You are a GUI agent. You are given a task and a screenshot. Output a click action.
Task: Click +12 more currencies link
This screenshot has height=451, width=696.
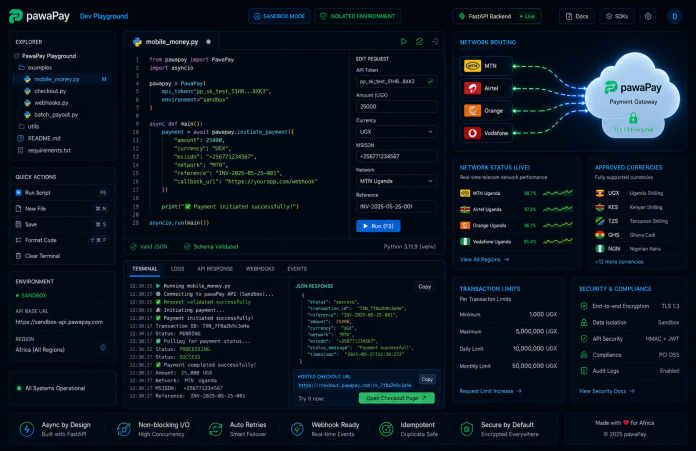coord(619,262)
